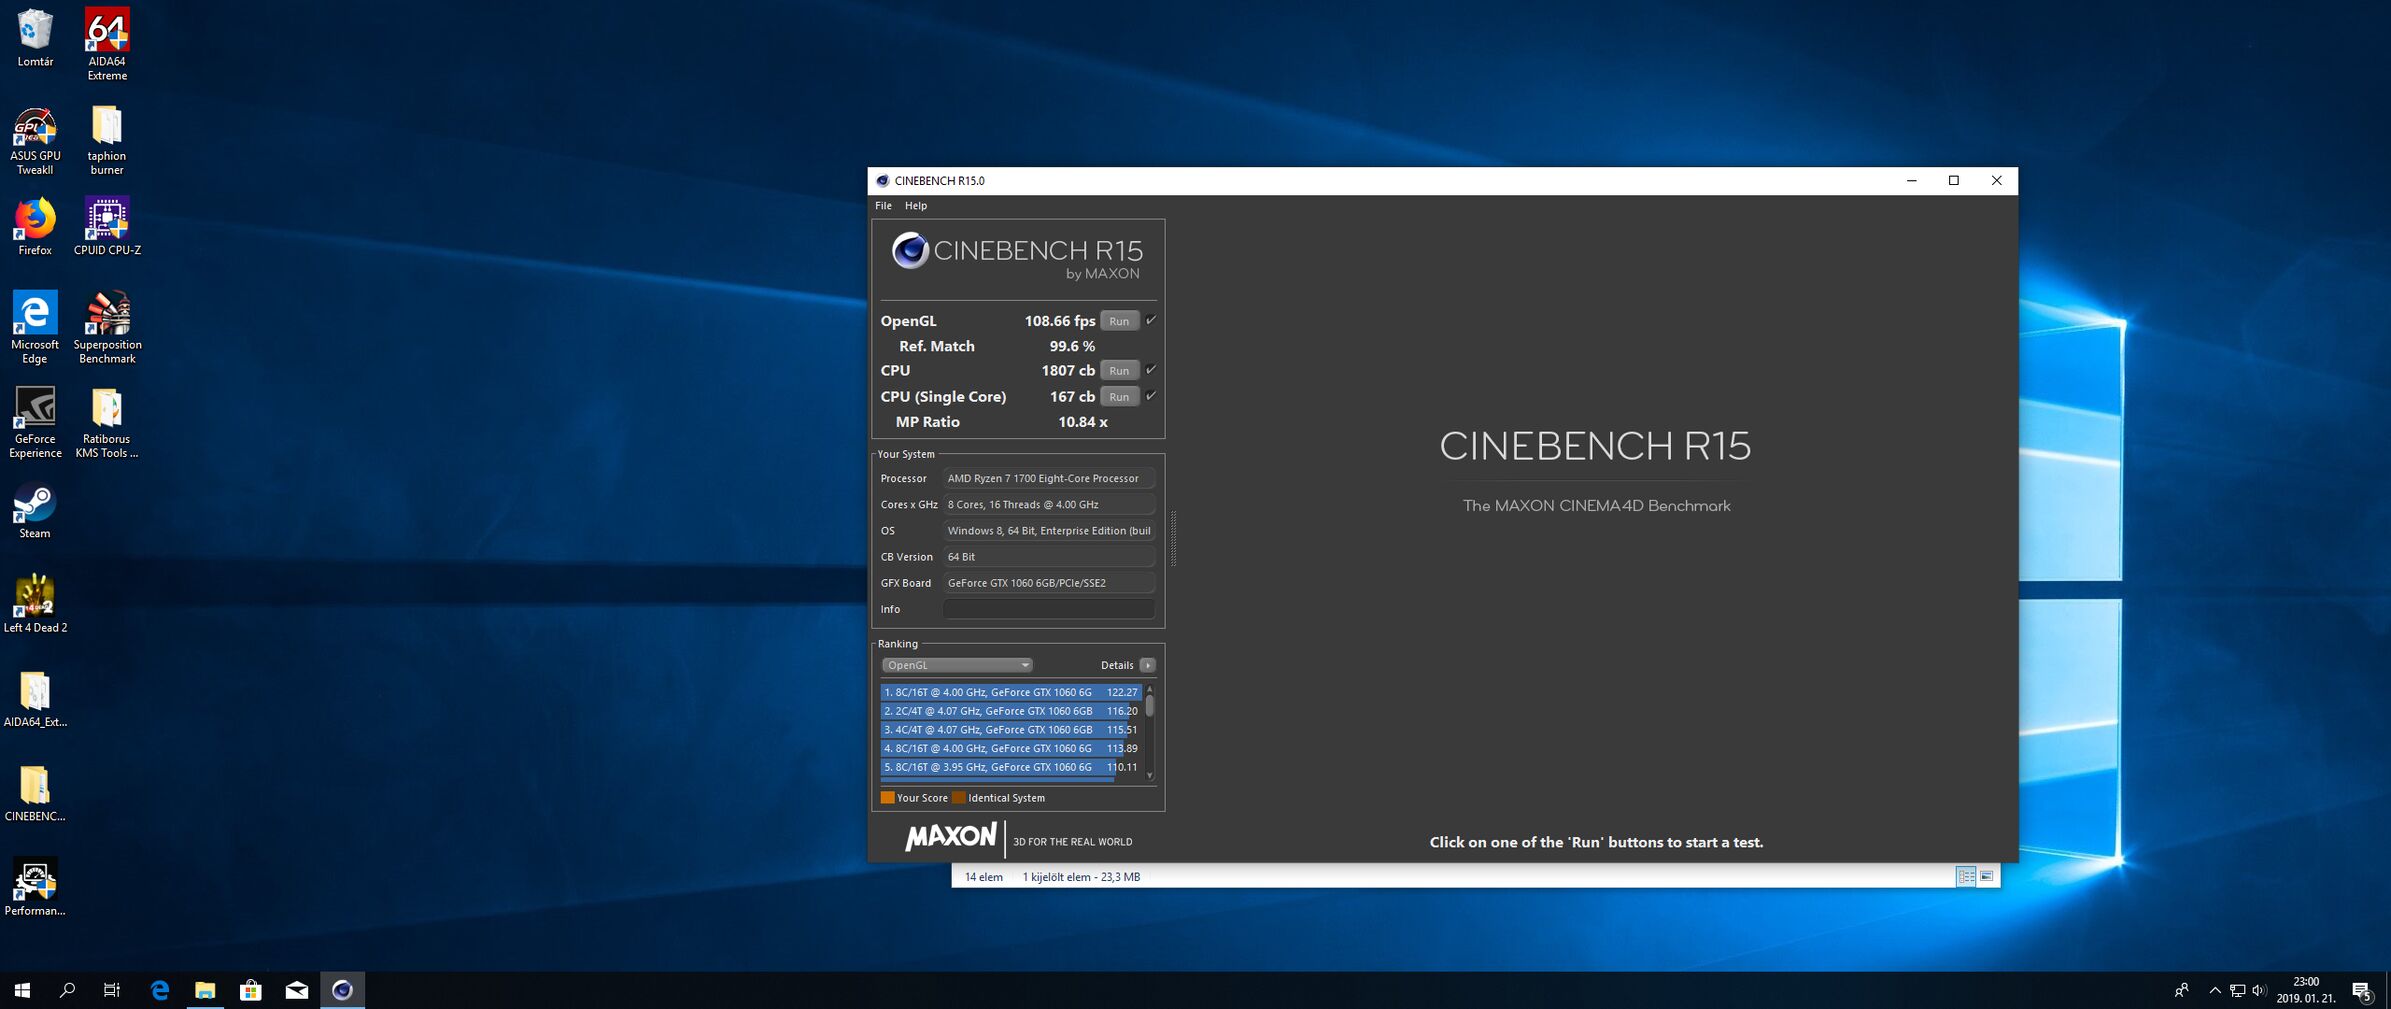
Task: Select ranking row 4 scoring 113.89
Action: 1011,748
